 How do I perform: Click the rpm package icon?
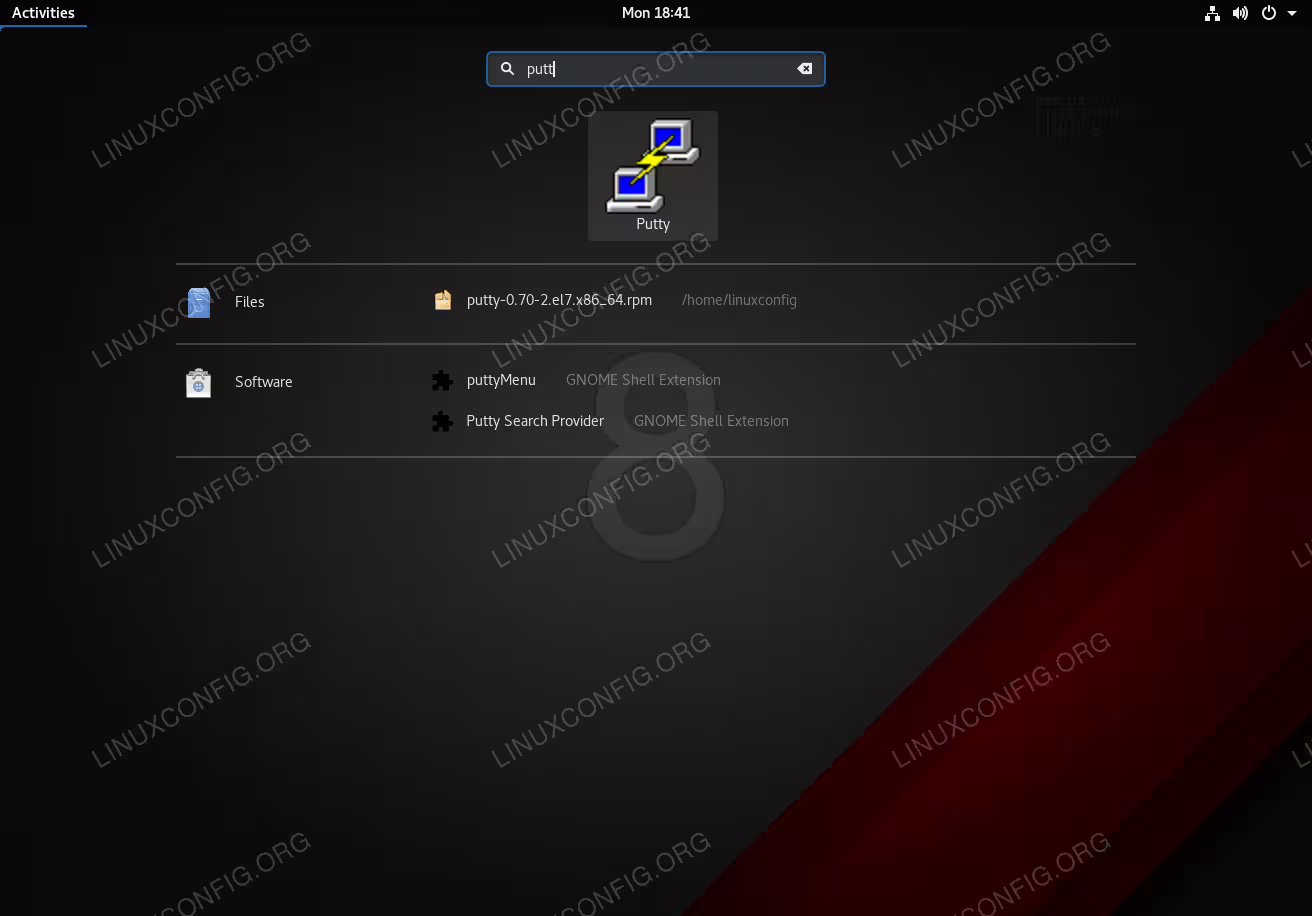click(x=443, y=300)
